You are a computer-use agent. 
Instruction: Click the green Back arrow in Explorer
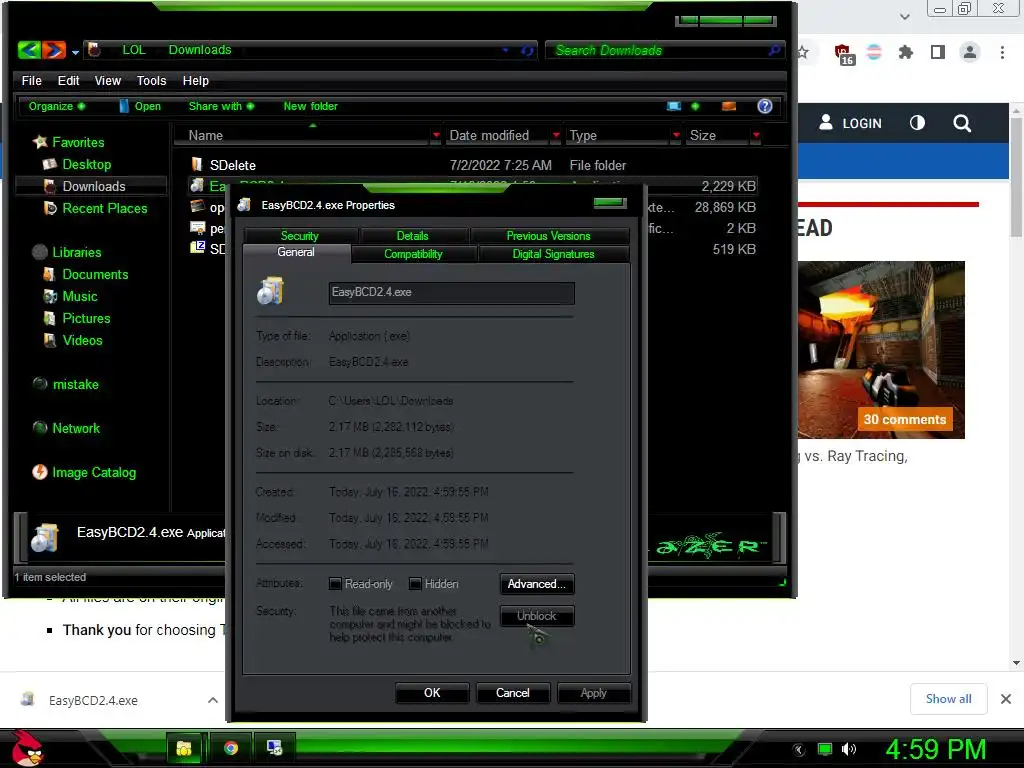click(x=29, y=50)
